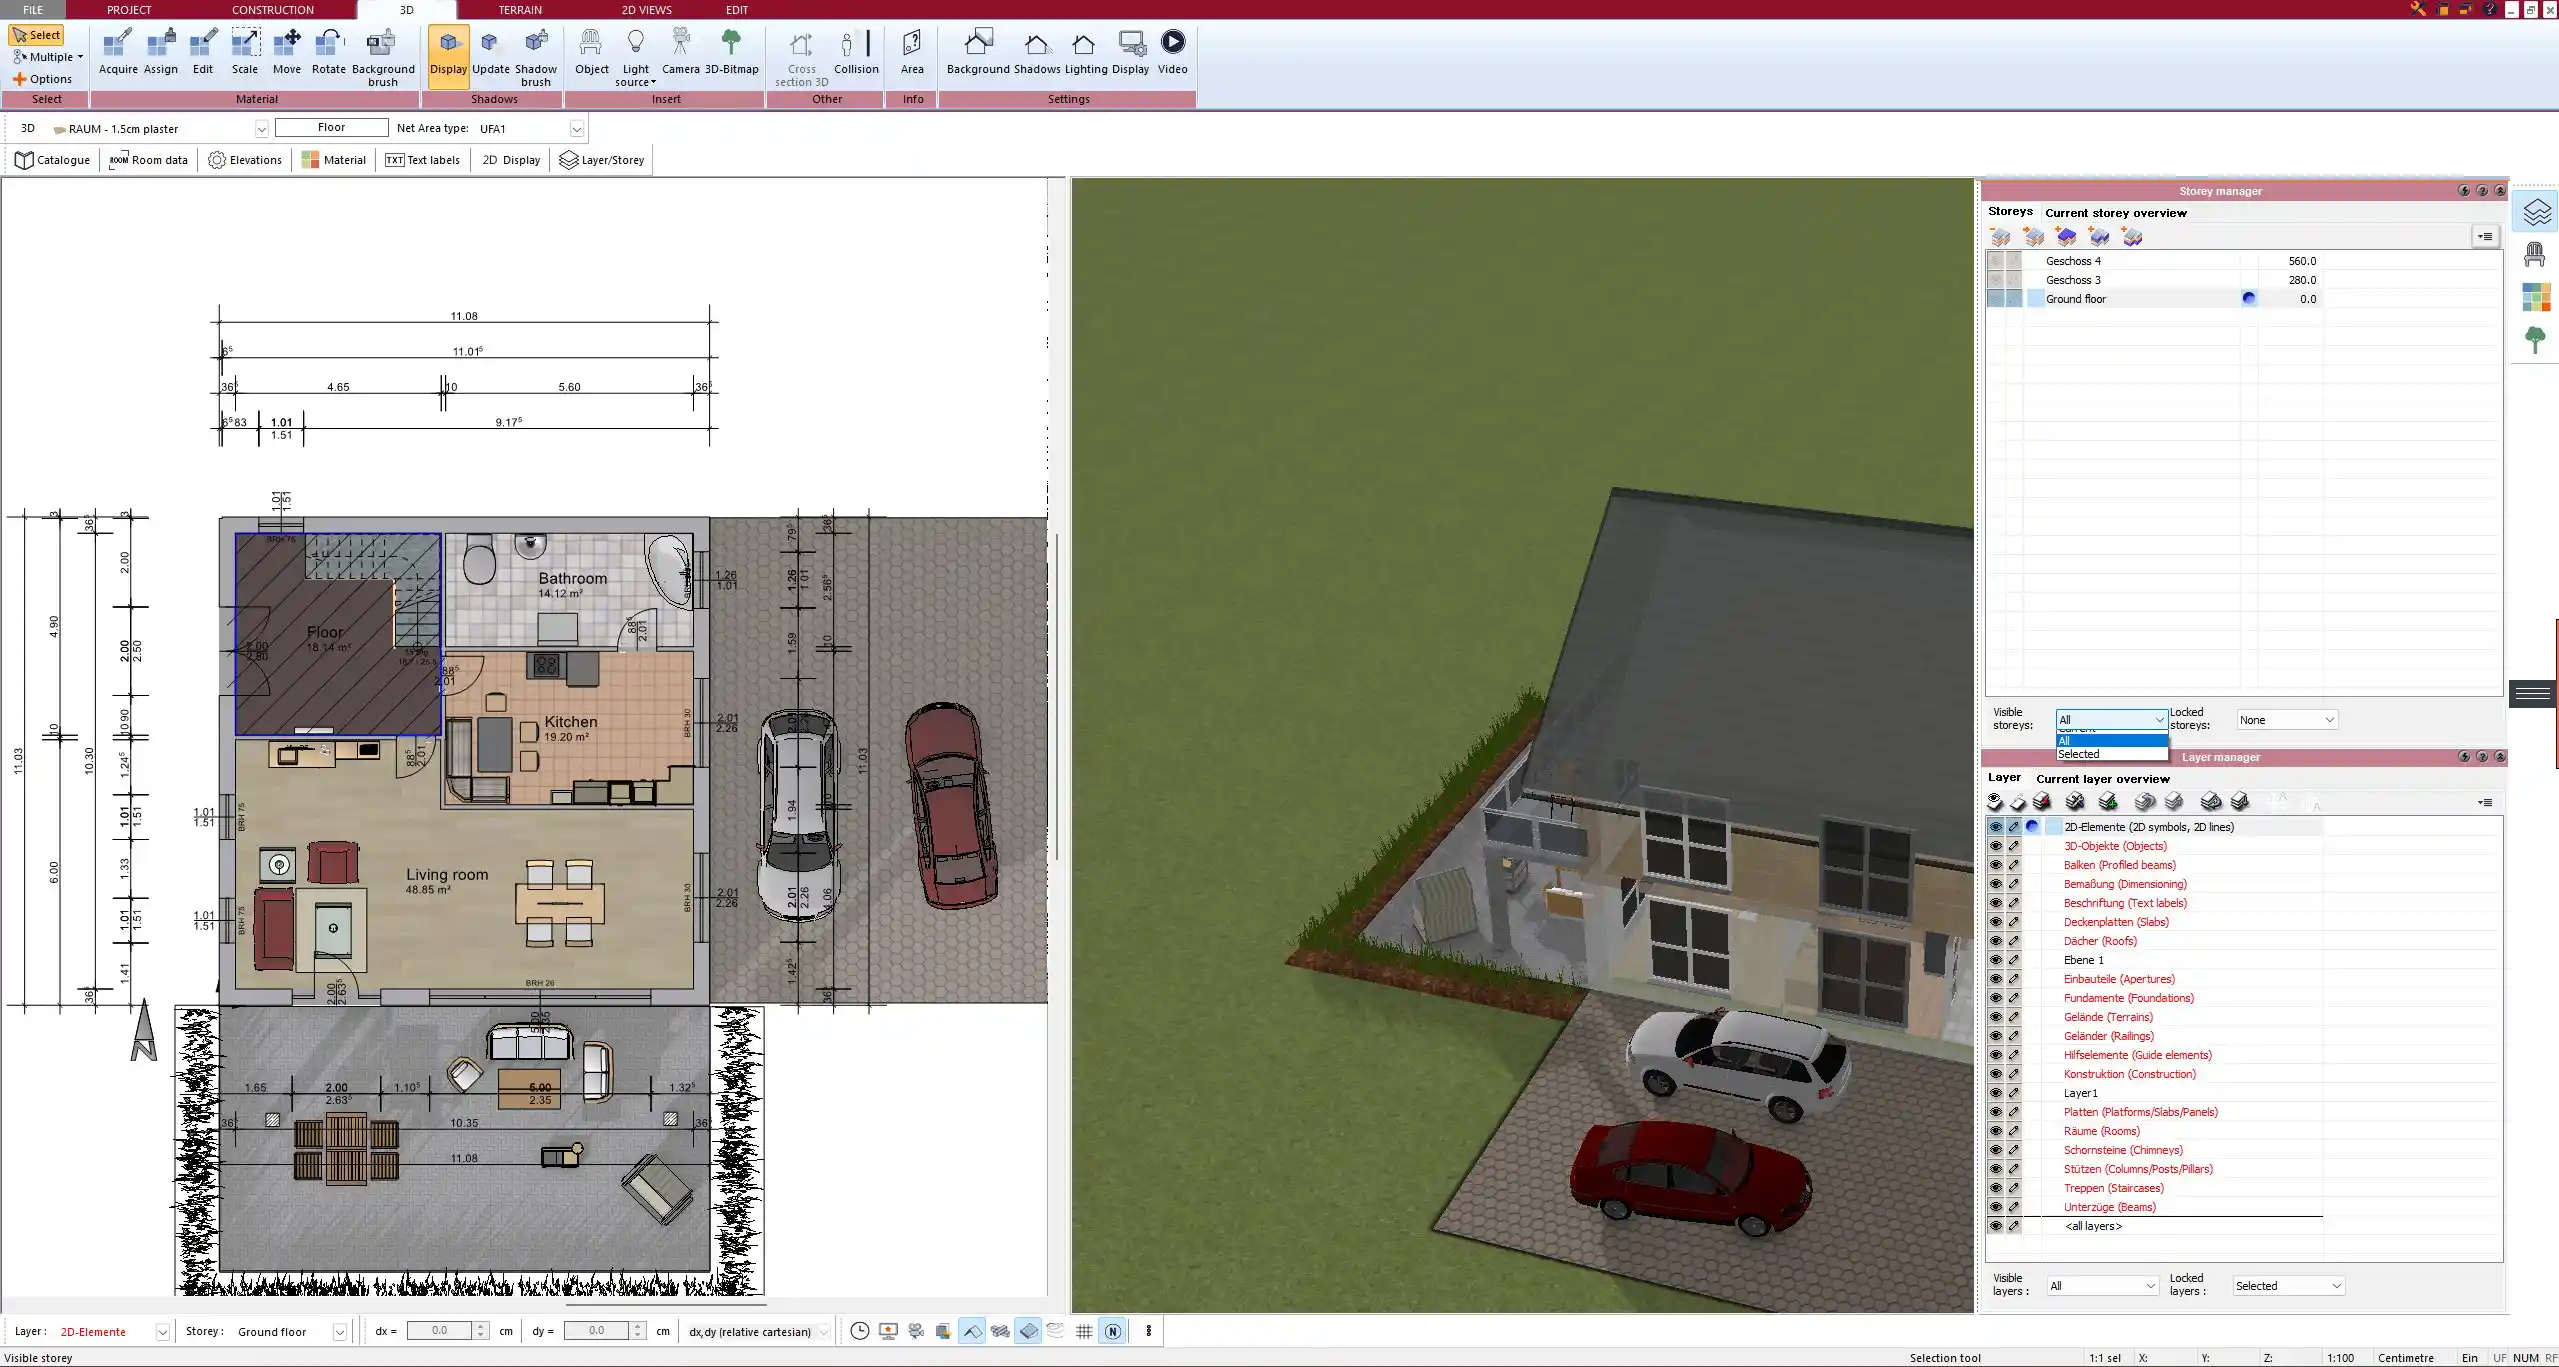Image resolution: width=2559 pixels, height=1367 pixels.
Task: Switch to the CONSTRUCTION tab
Action: pyautogui.click(x=272, y=10)
